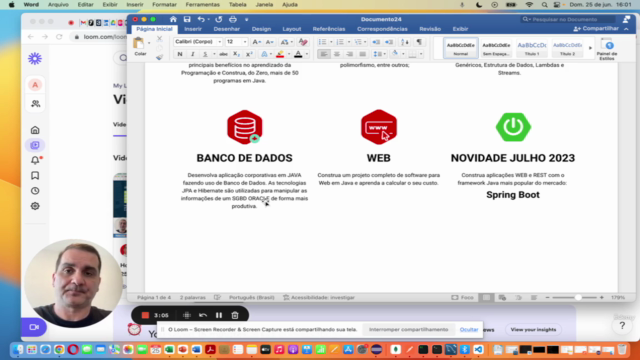This screenshot has width=640, height=360.
Task: Apply strikethrough (abc) formatting
Action: coord(223,54)
